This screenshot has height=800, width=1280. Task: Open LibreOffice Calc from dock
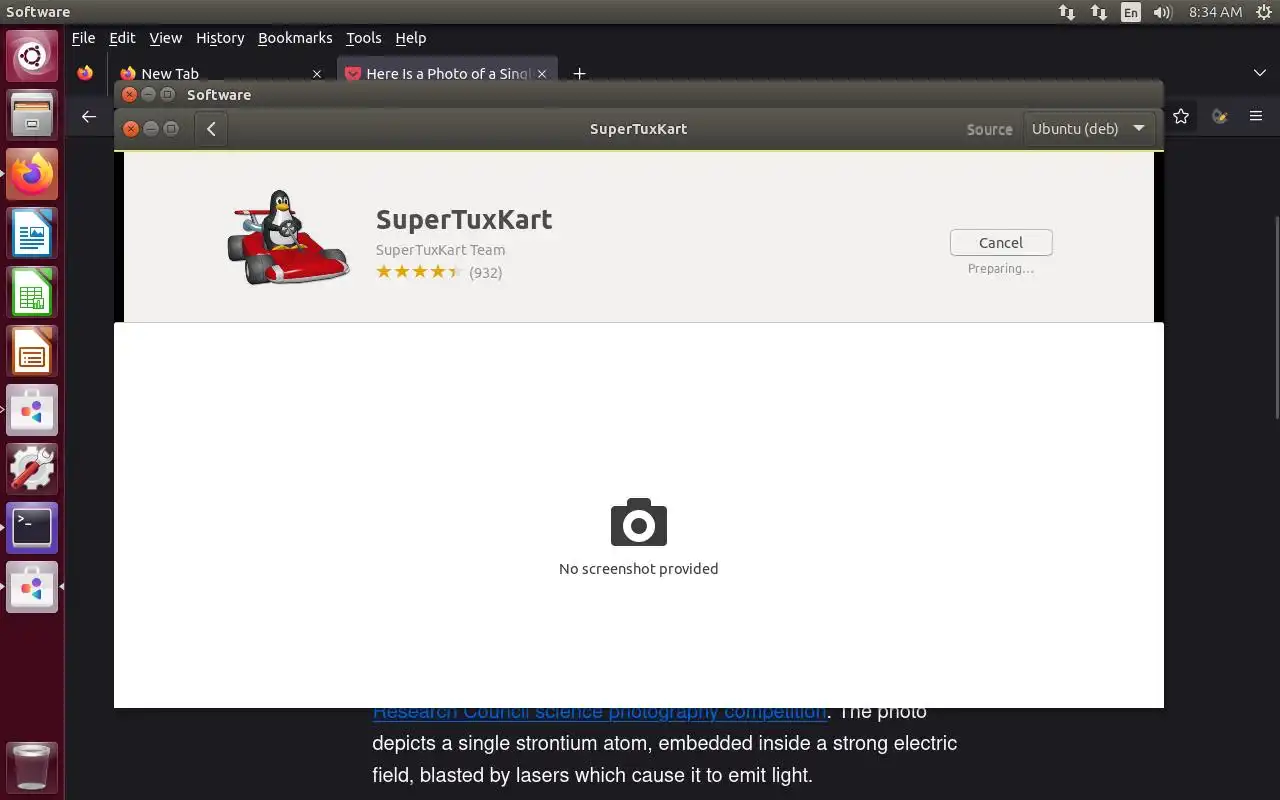(x=32, y=292)
